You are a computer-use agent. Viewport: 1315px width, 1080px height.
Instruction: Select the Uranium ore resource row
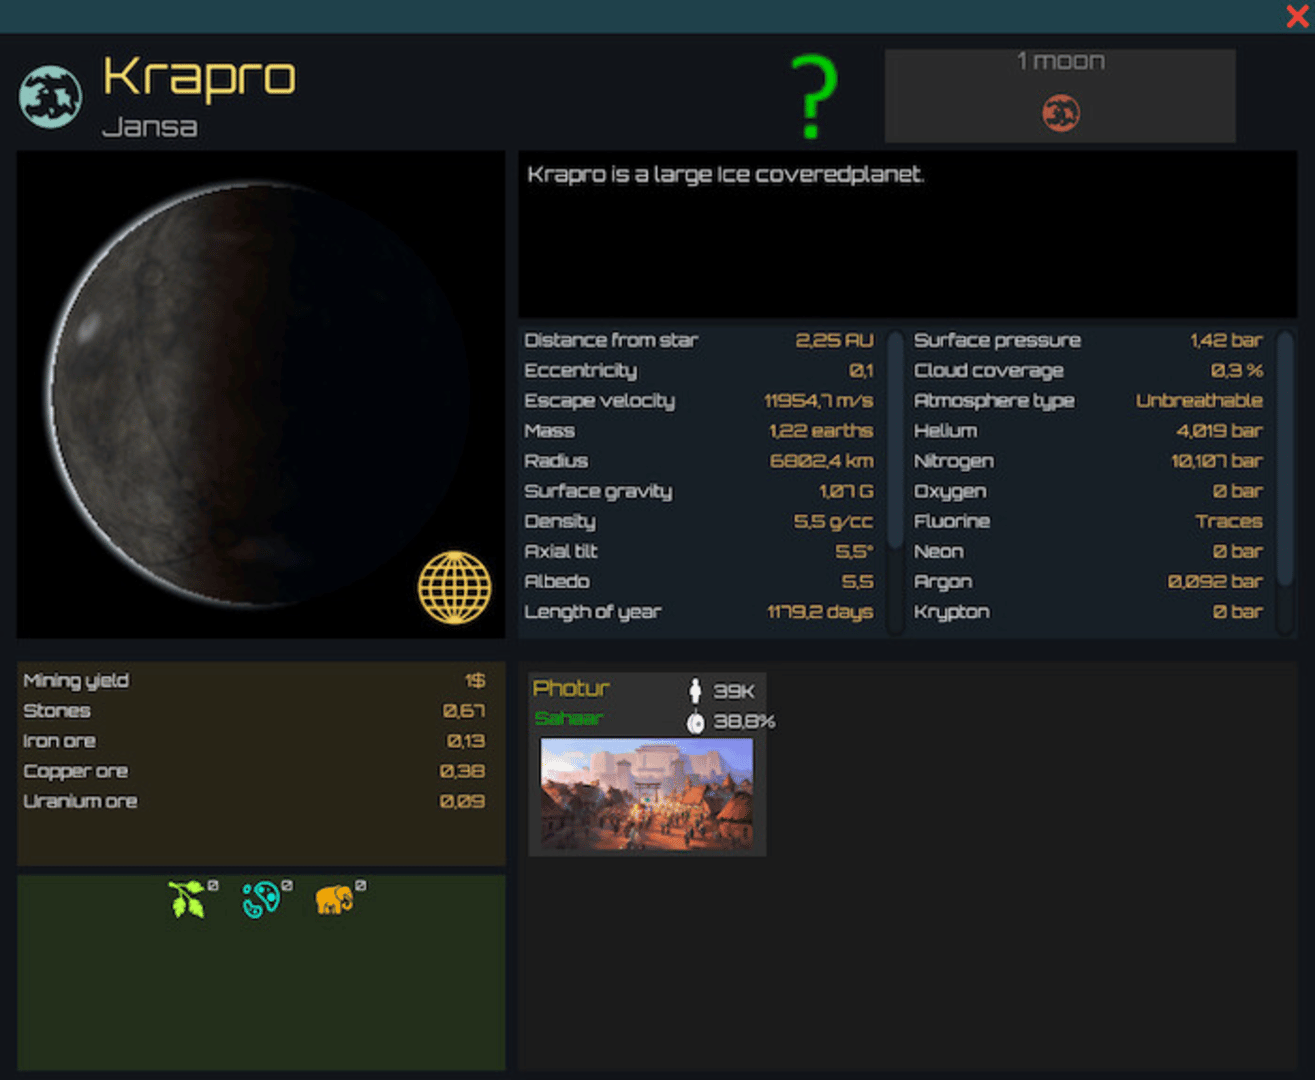[x=254, y=801]
